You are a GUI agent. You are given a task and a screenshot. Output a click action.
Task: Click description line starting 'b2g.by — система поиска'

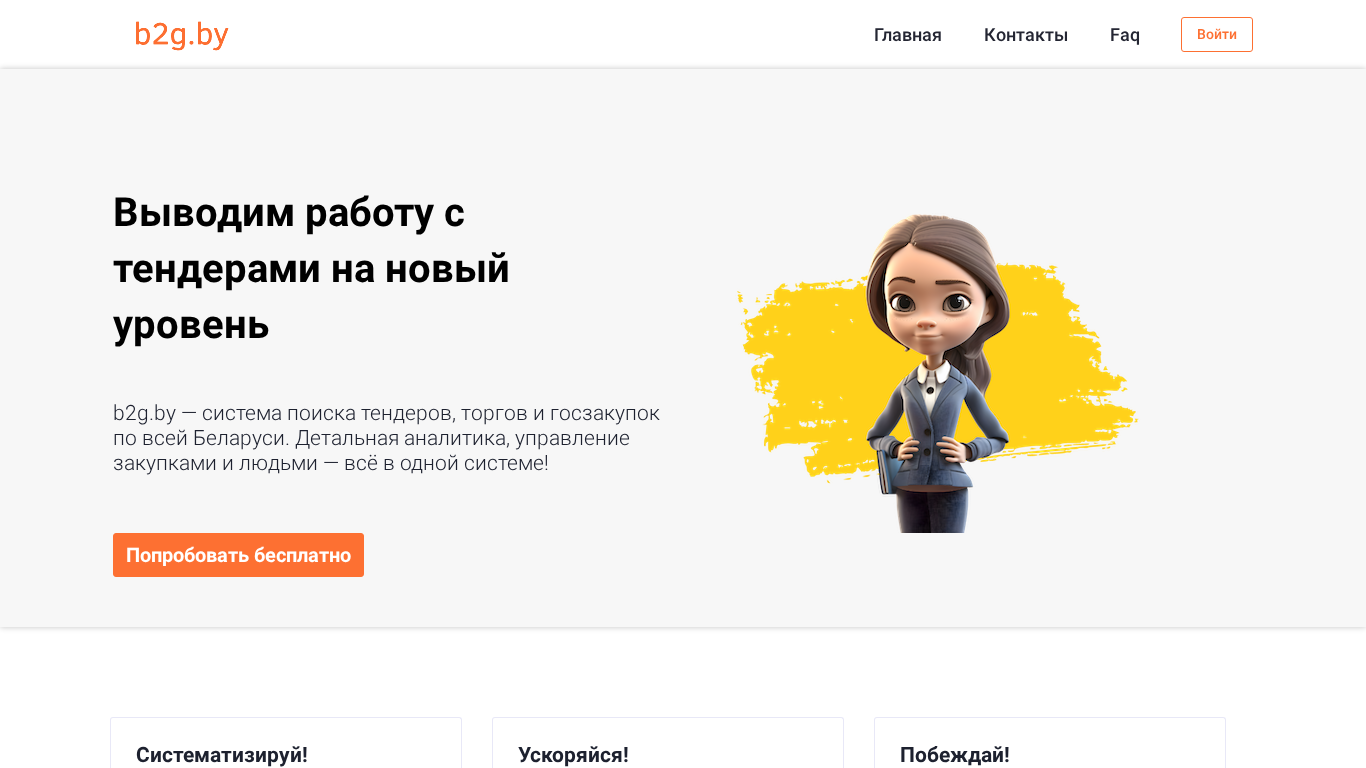[x=386, y=413]
